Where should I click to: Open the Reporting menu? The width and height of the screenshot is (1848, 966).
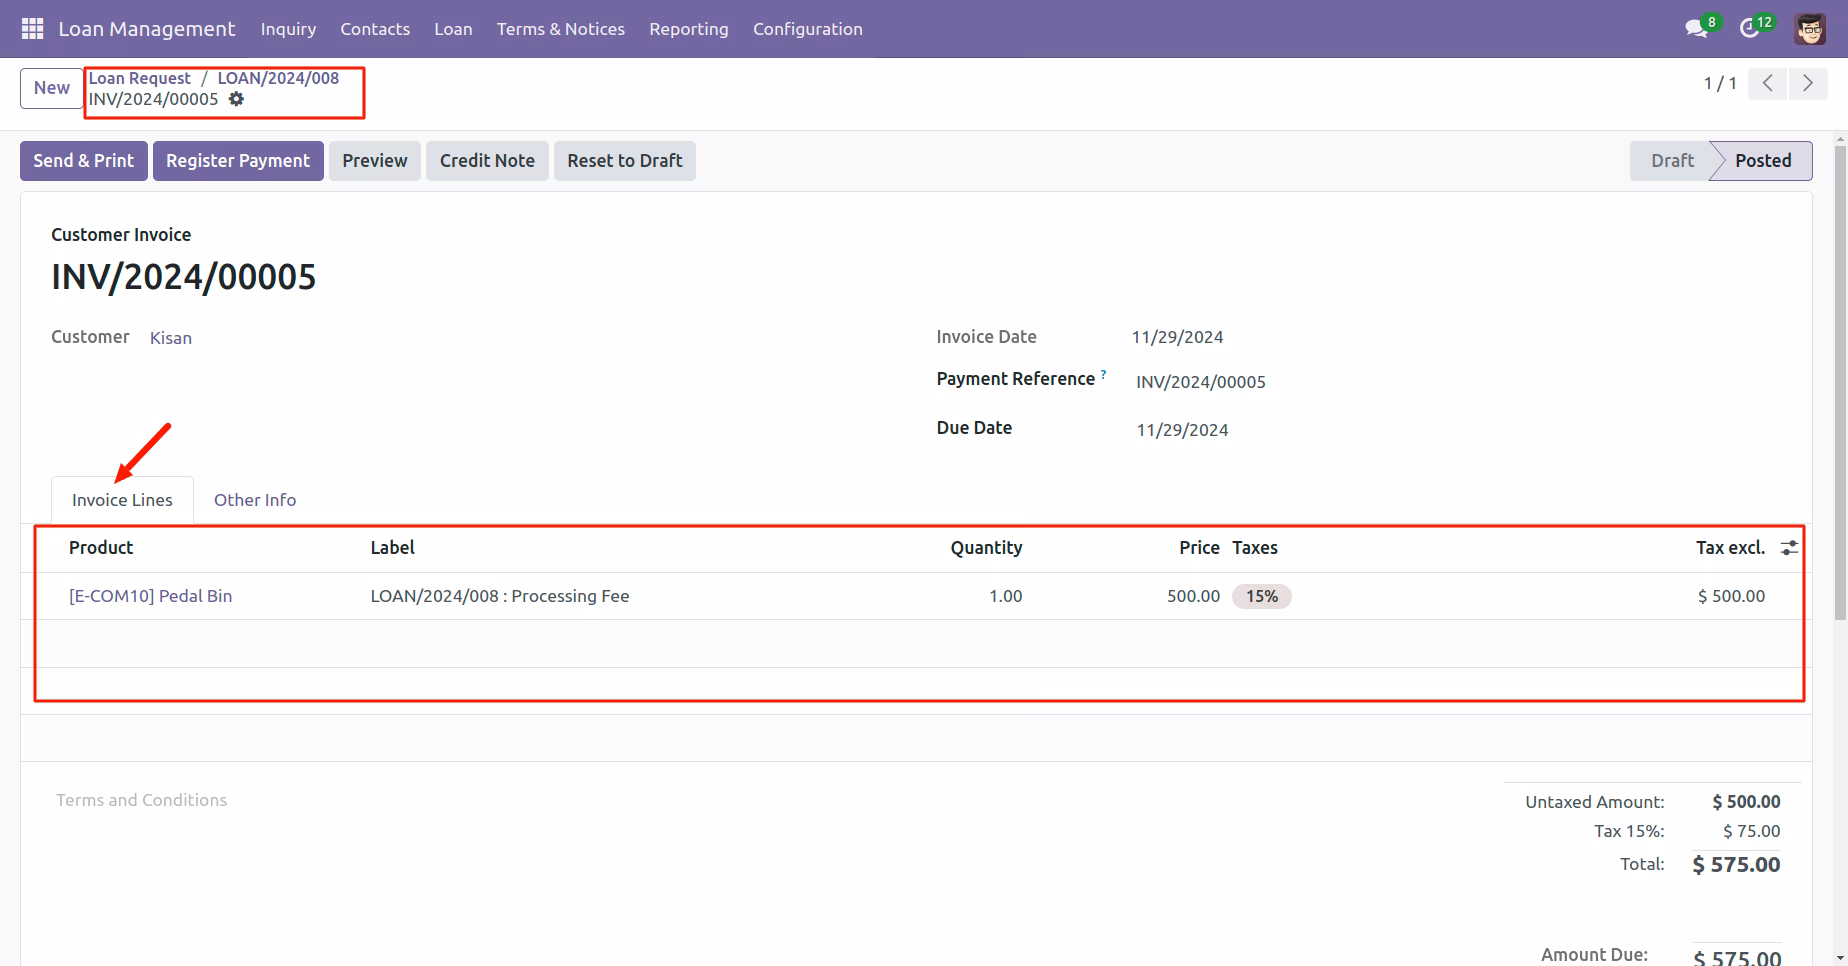click(x=689, y=29)
